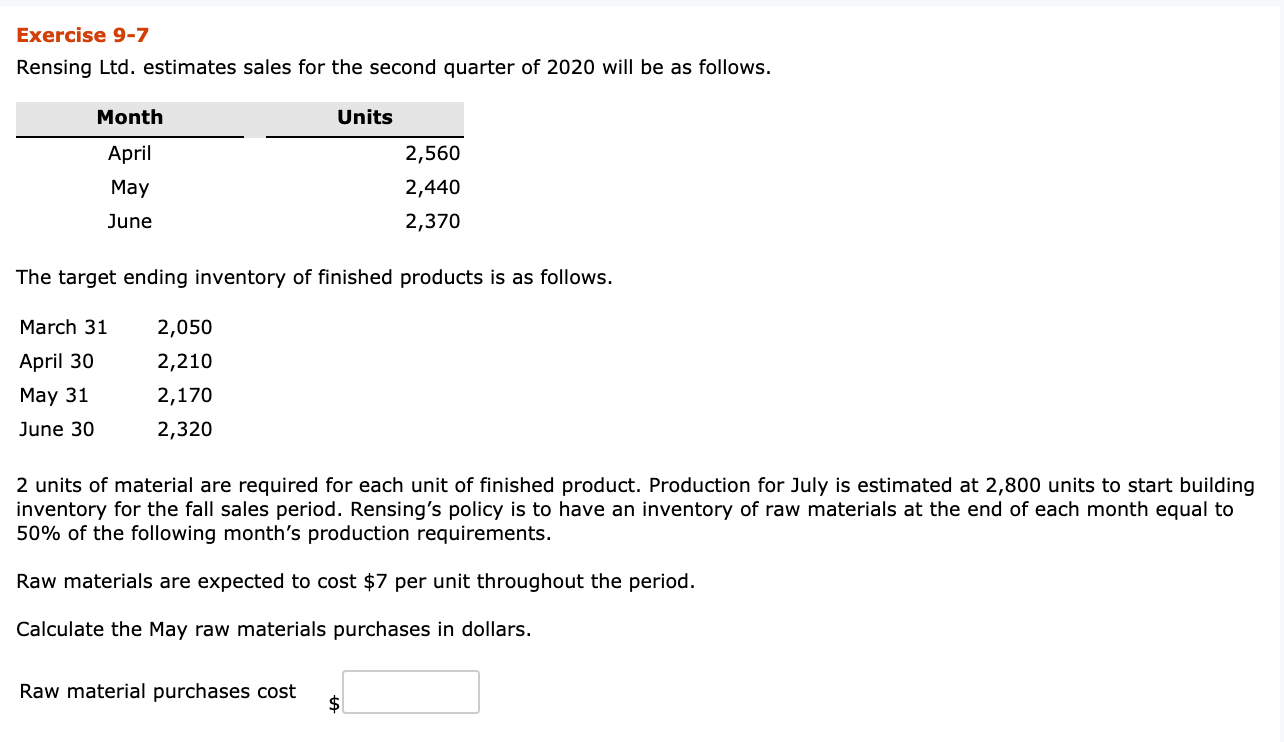Click the 2,440 units value for May
This screenshot has width=1284, height=742.
[432, 187]
